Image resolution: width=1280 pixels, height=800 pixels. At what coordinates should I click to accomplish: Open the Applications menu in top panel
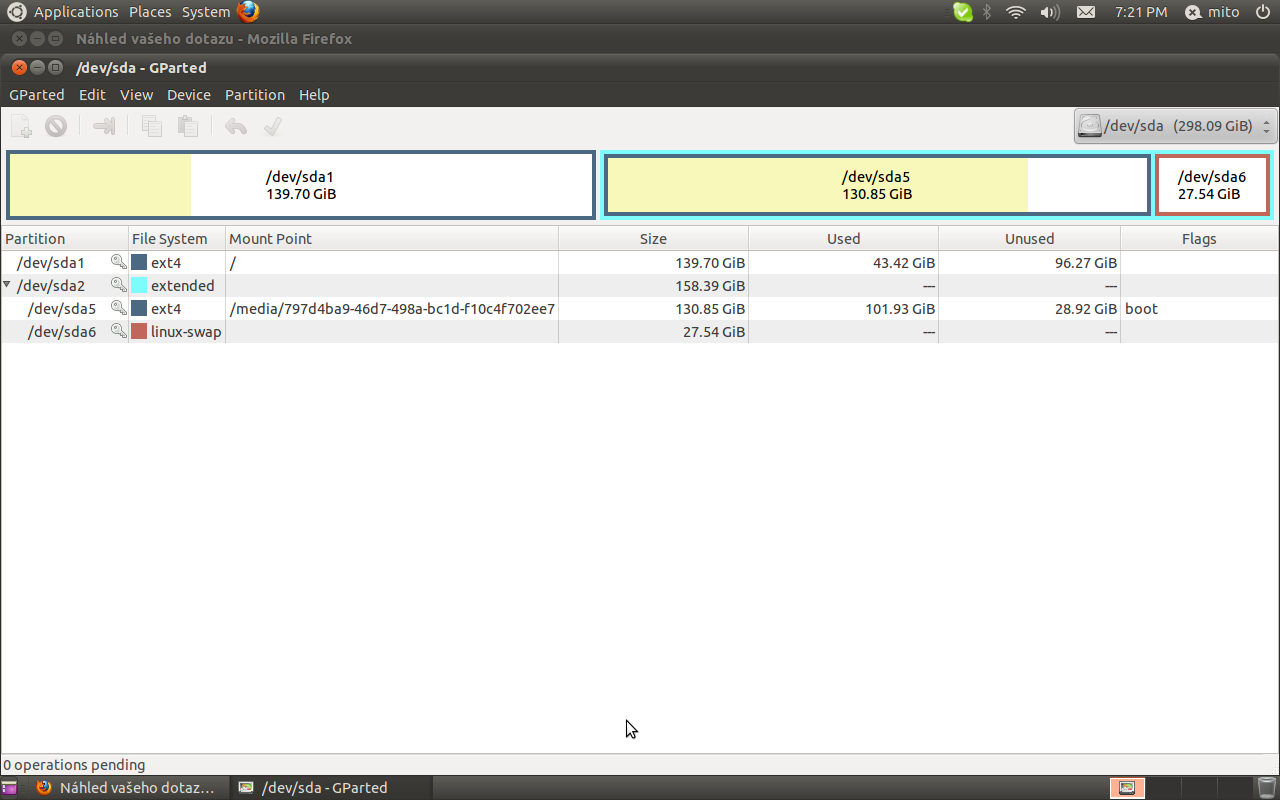click(x=76, y=12)
